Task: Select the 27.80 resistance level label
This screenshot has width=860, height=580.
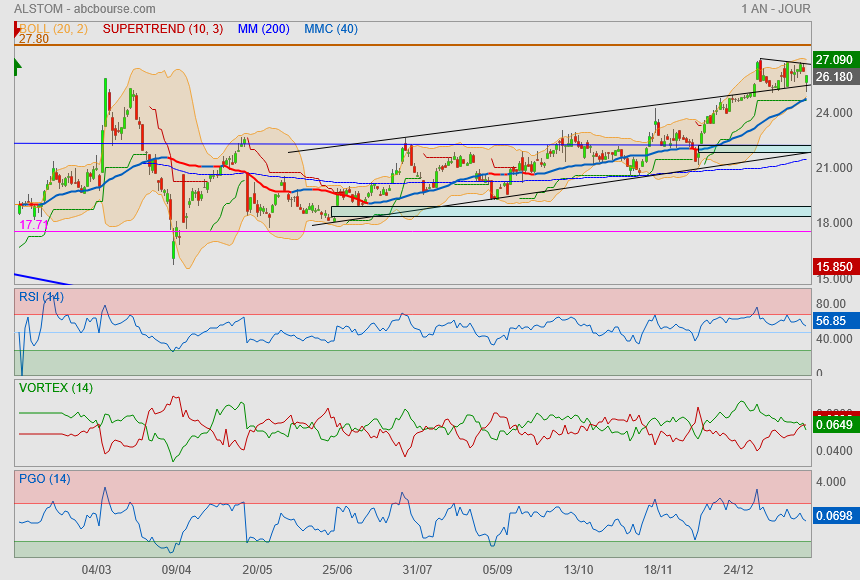Action: click(34, 39)
